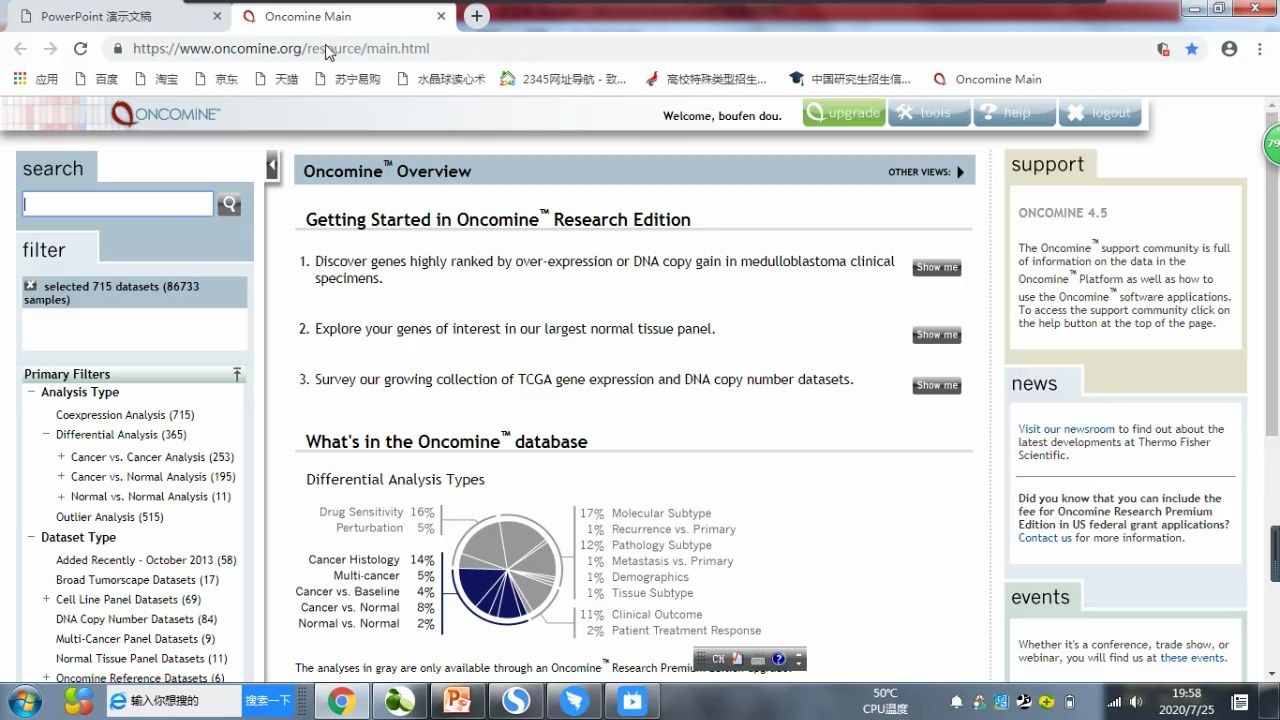Image resolution: width=1280 pixels, height=720 pixels.
Task: Collapse Primary Filters to top arrow
Action: (237, 374)
